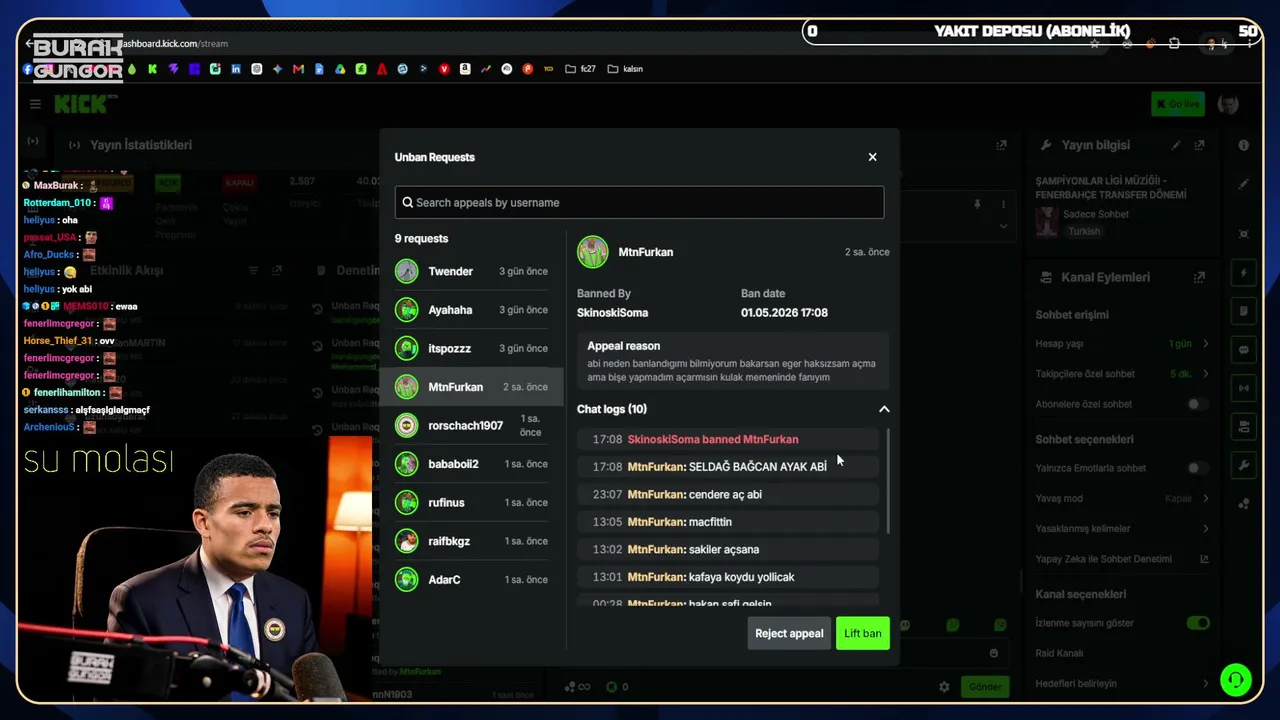
Task: Toggle Abonelere özel sohbet switch
Action: tap(1196, 404)
